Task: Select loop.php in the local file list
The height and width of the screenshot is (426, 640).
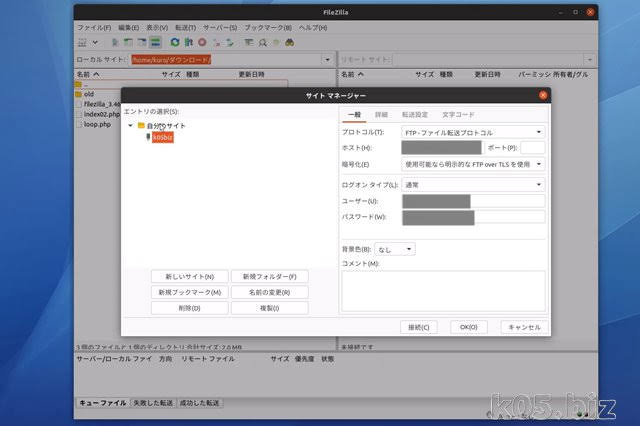Action: (97, 124)
